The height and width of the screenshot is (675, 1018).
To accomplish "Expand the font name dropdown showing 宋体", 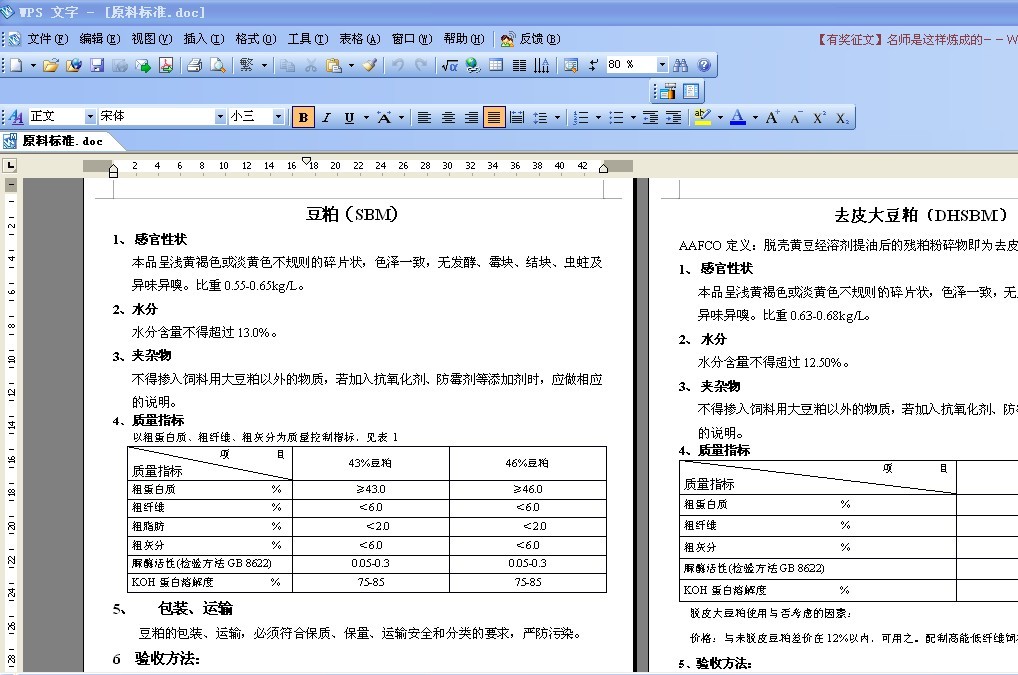I will (x=221, y=117).
